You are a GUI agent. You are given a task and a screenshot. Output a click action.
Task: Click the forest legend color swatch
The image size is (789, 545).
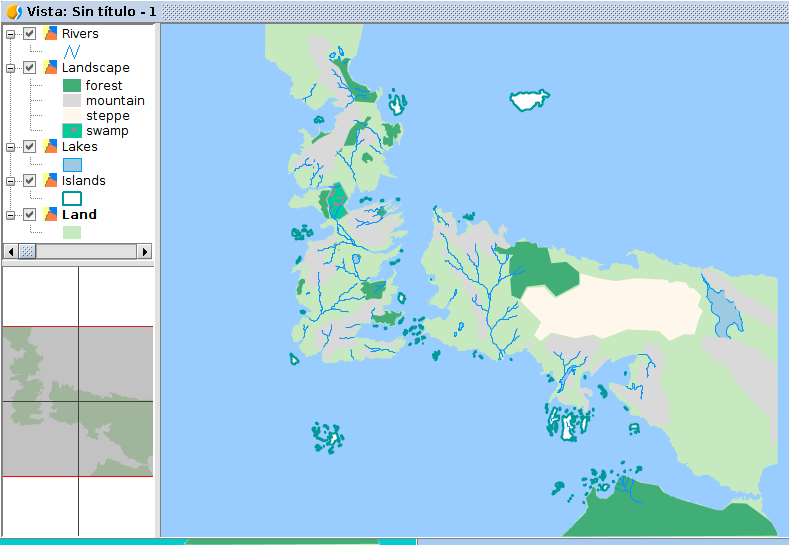point(72,86)
